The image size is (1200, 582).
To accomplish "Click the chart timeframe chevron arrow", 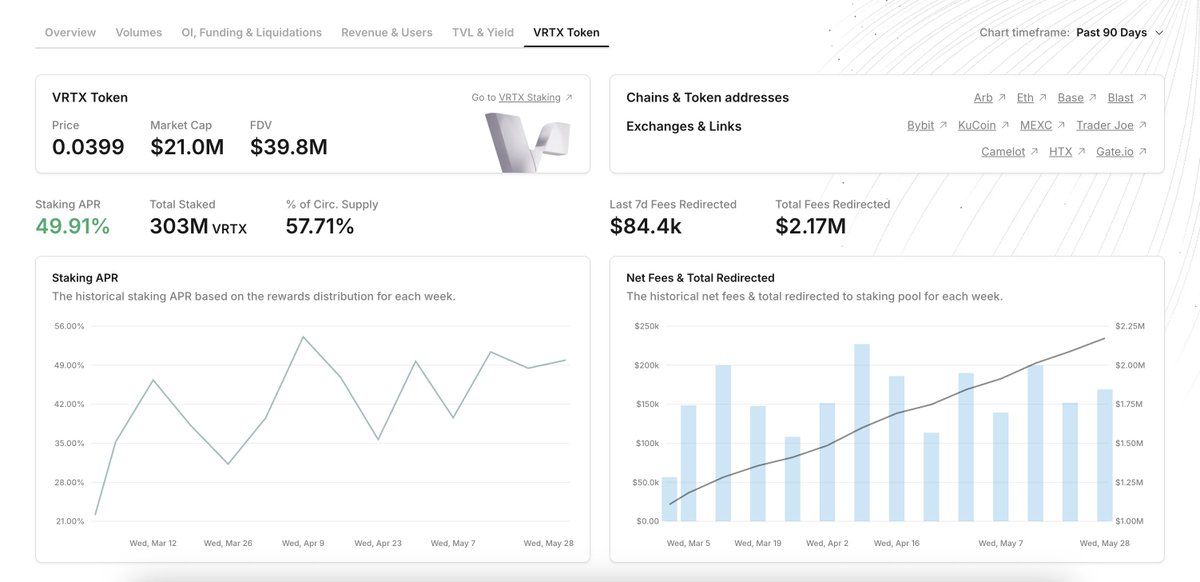I will pos(1159,33).
